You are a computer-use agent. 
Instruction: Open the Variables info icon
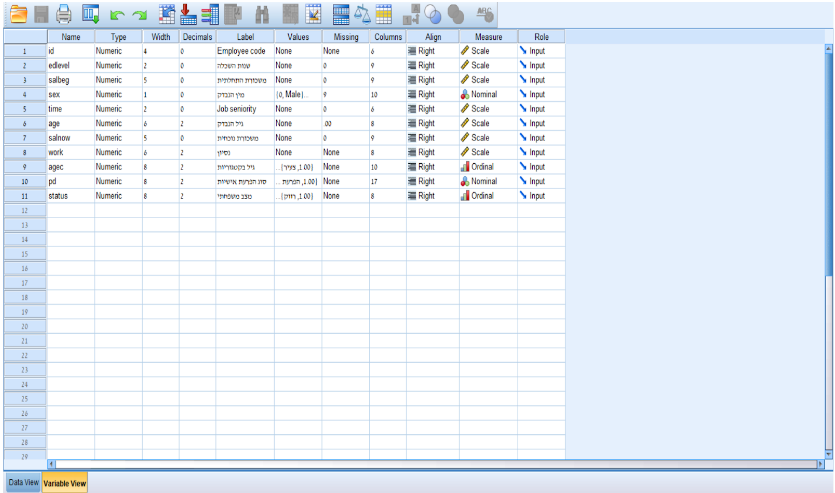pos(210,14)
